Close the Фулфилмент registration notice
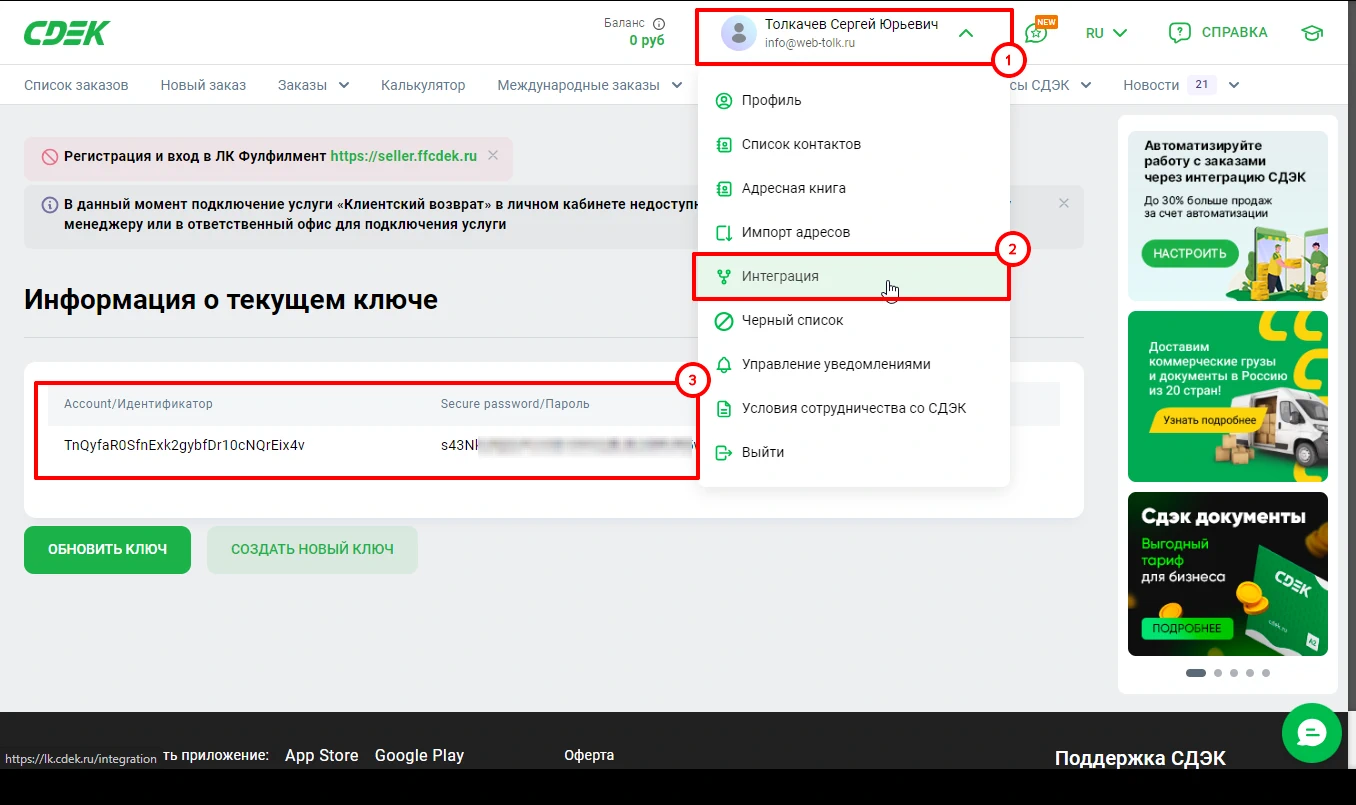Image resolution: width=1356 pixels, height=805 pixels. (493, 156)
